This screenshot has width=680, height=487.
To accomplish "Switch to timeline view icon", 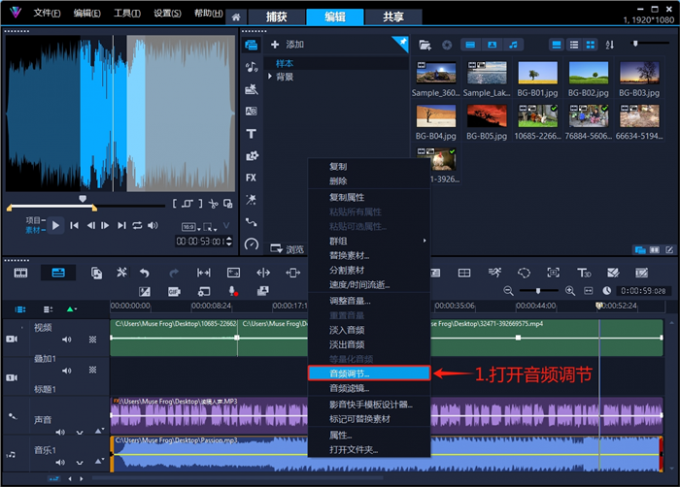I will coord(58,273).
